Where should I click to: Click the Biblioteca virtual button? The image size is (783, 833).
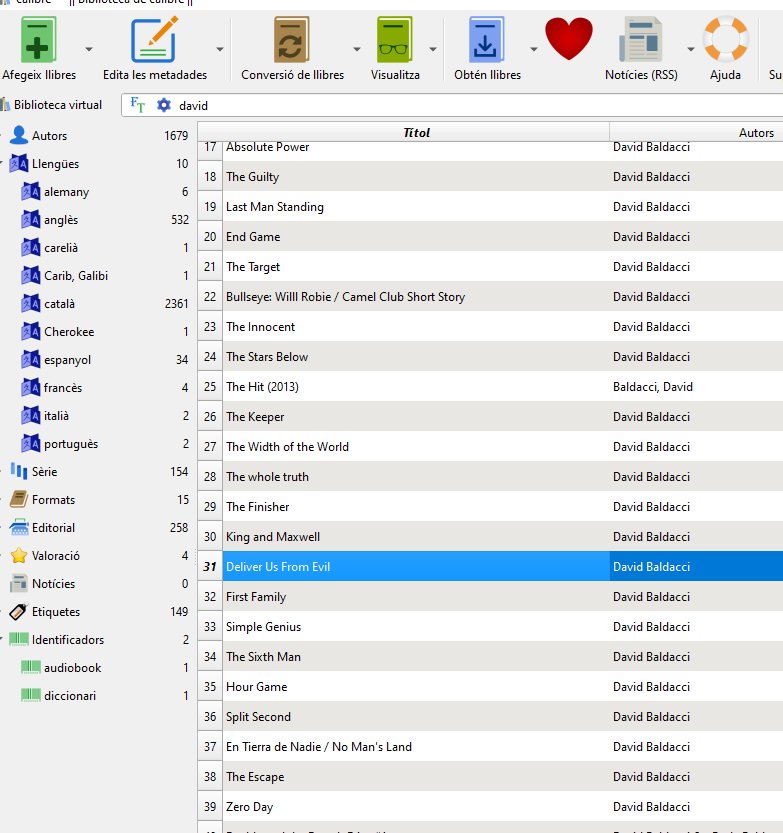tap(52, 105)
